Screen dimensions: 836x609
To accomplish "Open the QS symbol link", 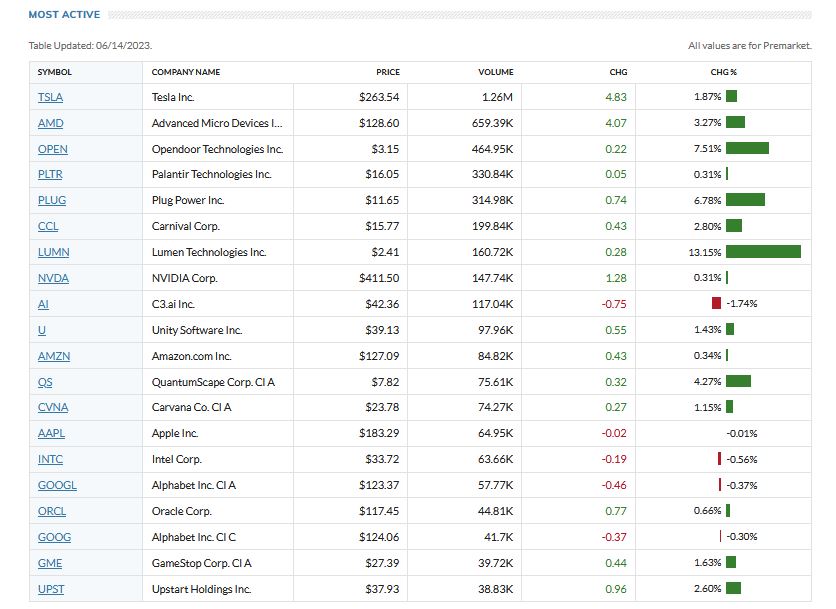I will pos(46,382).
